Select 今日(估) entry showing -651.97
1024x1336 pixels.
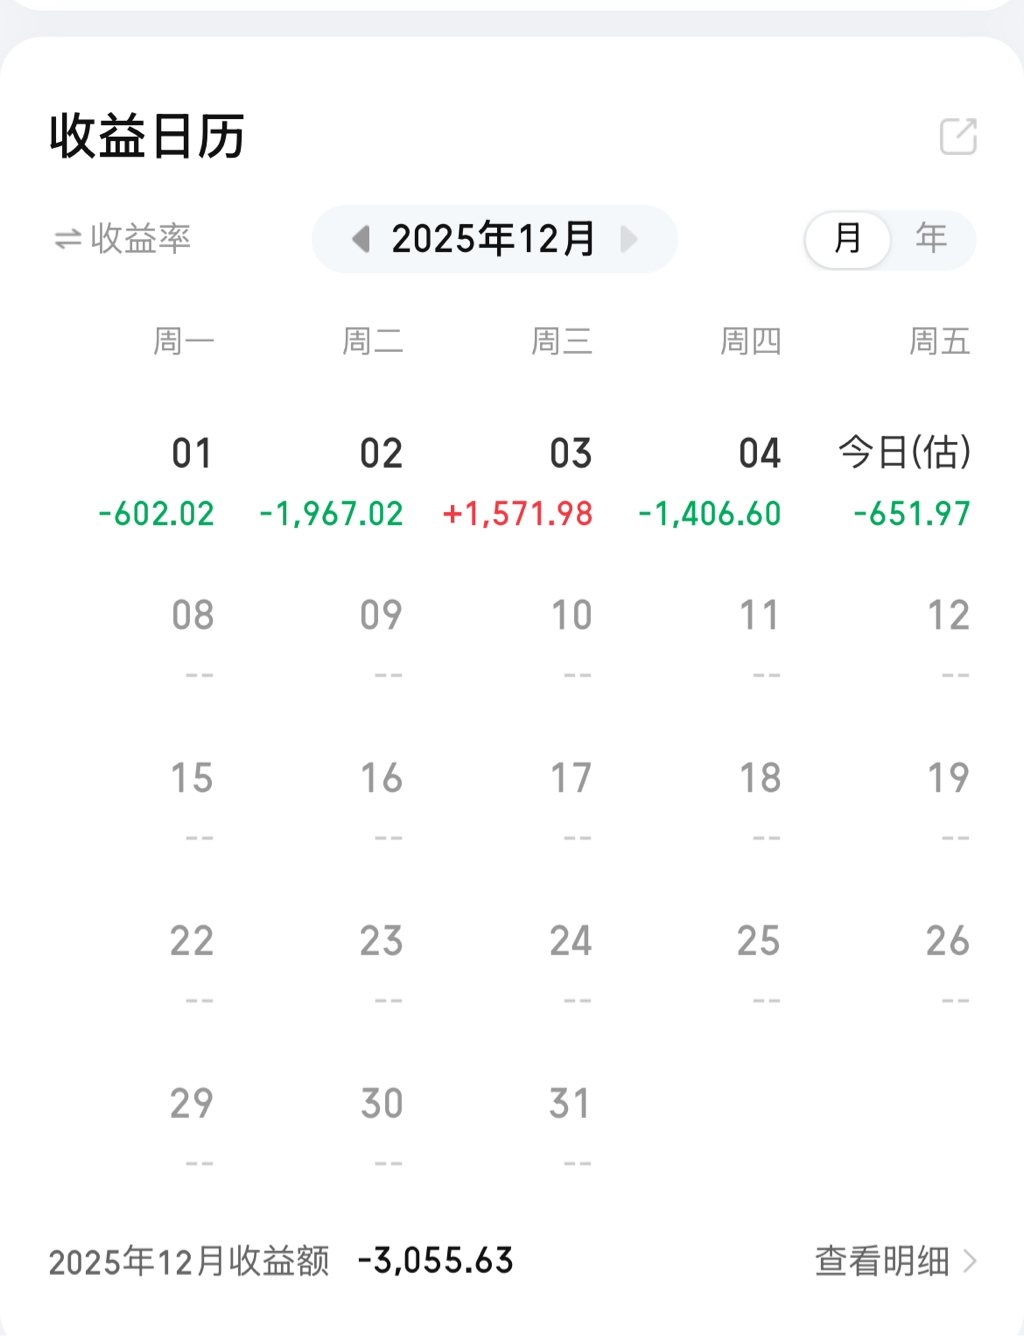tap(905, 481)
